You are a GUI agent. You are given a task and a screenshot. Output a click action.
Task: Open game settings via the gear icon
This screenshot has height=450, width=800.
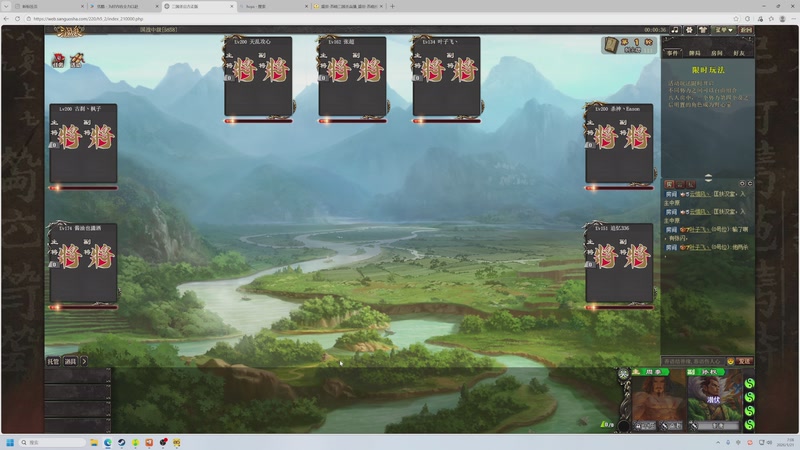(689, 30)
